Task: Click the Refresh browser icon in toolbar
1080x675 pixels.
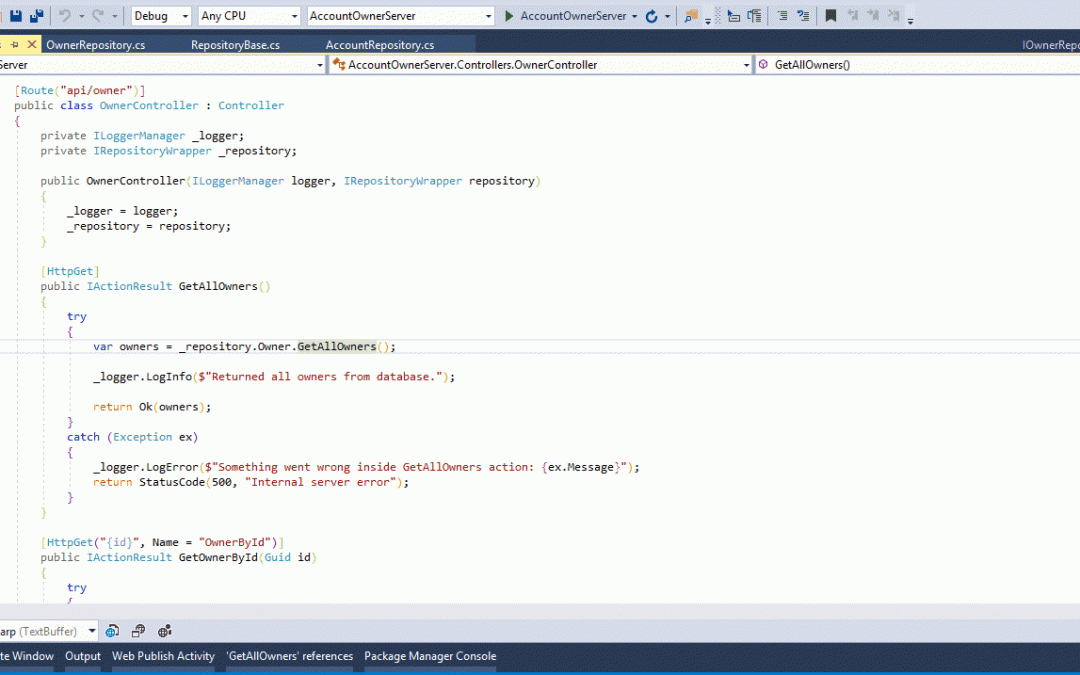Action: (652, 16)
